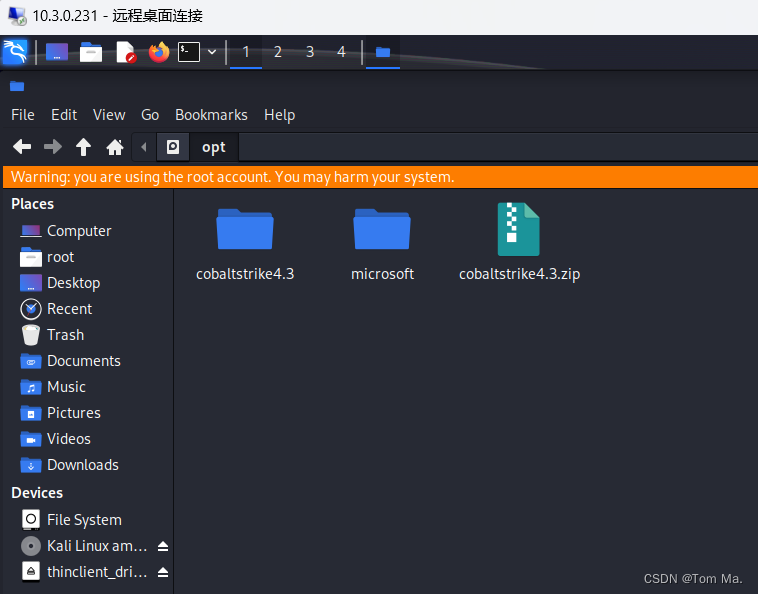Click the cobaltstrike4.3 folder name label
The image size is (758, 594).
click(x=245, y=274)
